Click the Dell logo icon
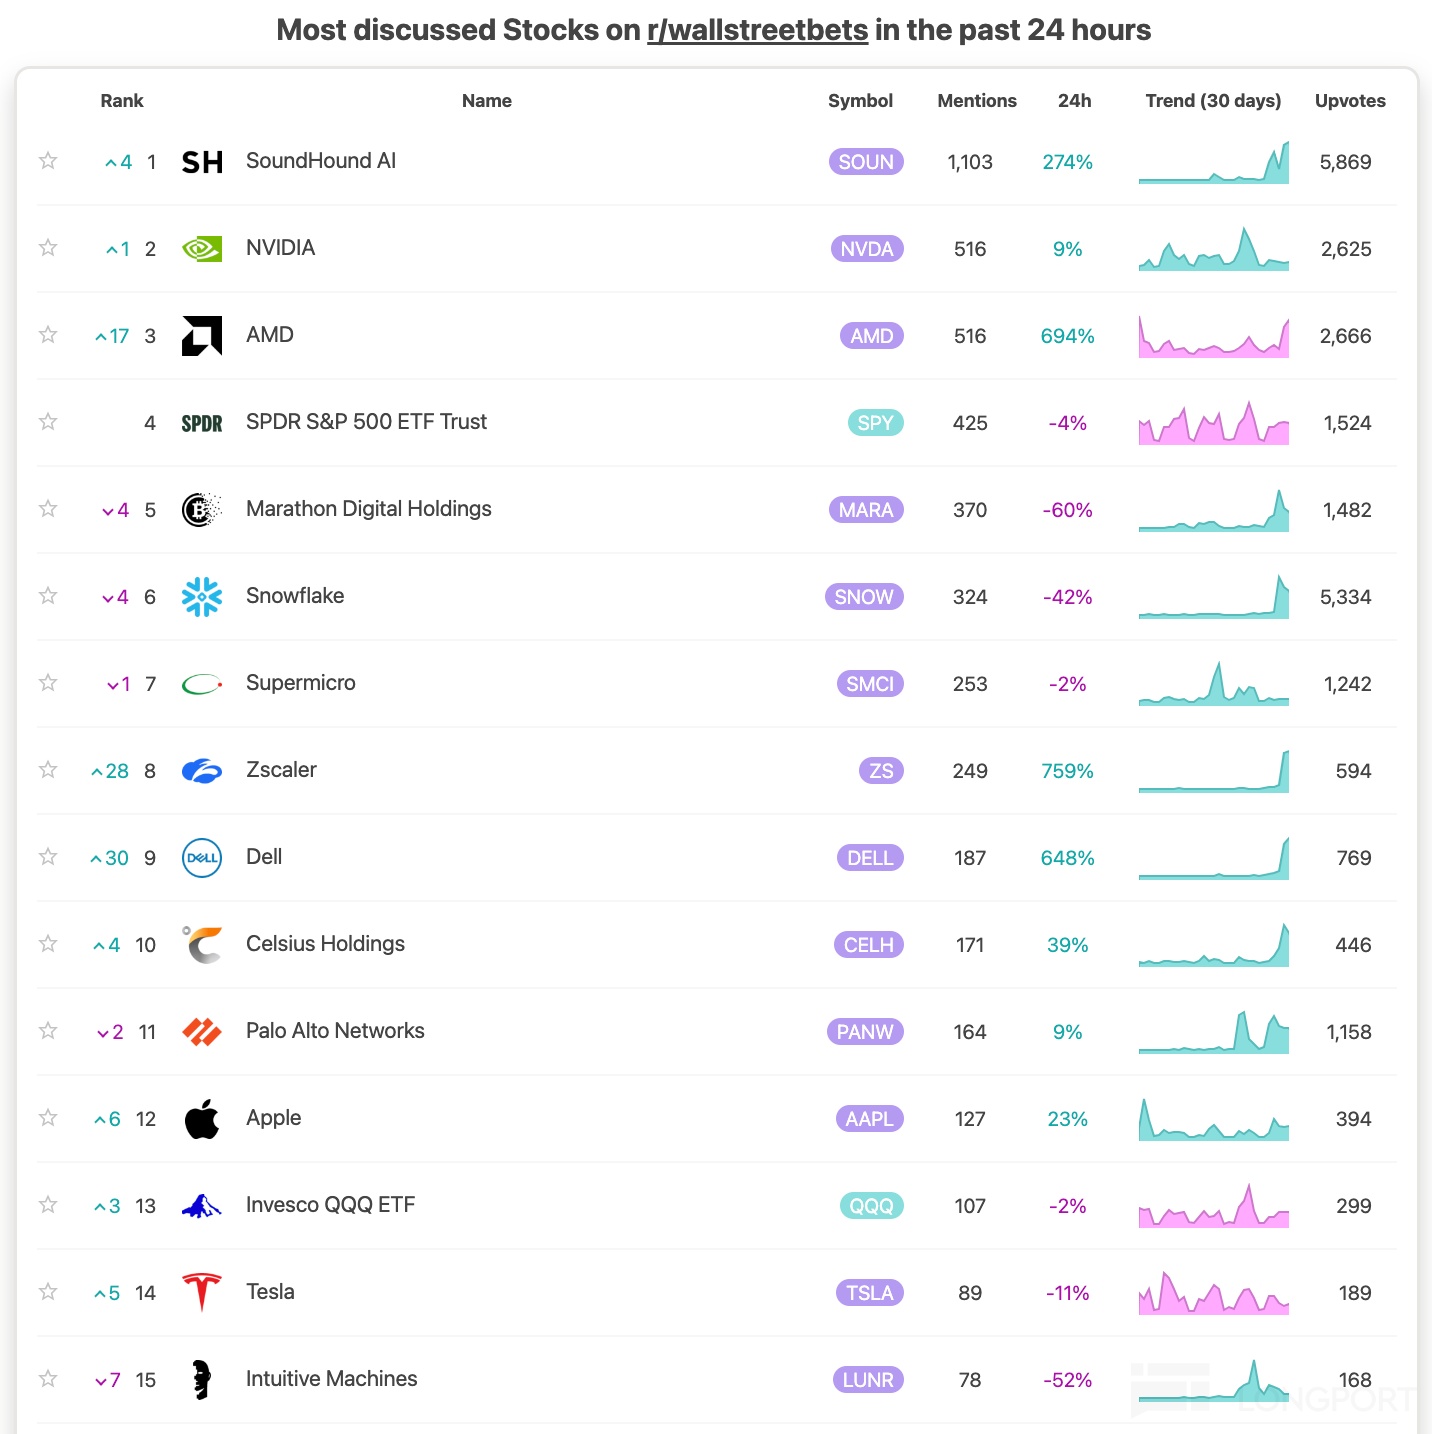This screenshot has height=1434, width=1432. pos(202,858)
